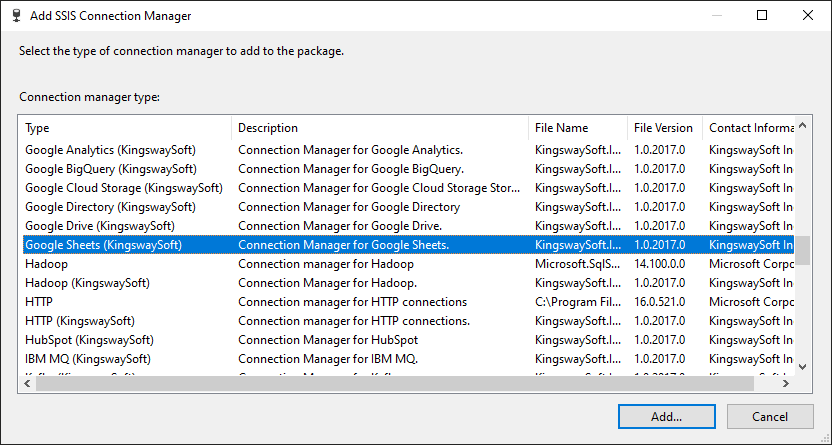Screen dimensions: 832x445
Task: Select Hadoop (KingswaySoft) type
Action: click(88, 283)
